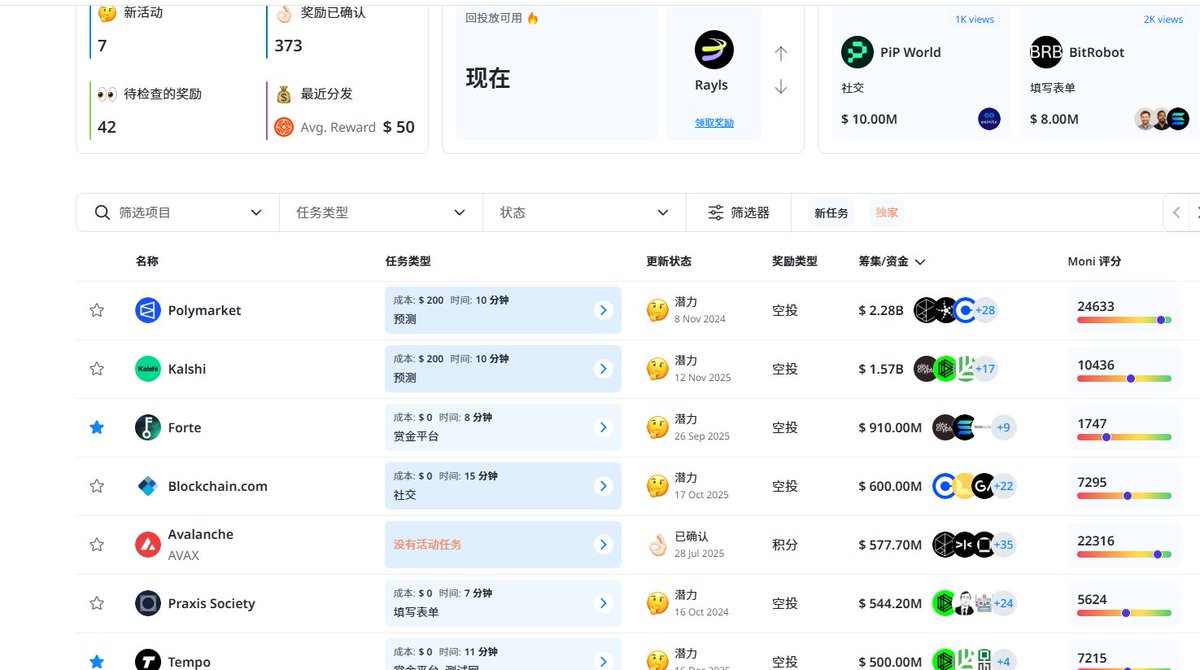Open Avalanche logo icon
Screen dimensions: 1200x670
[148, 545]
